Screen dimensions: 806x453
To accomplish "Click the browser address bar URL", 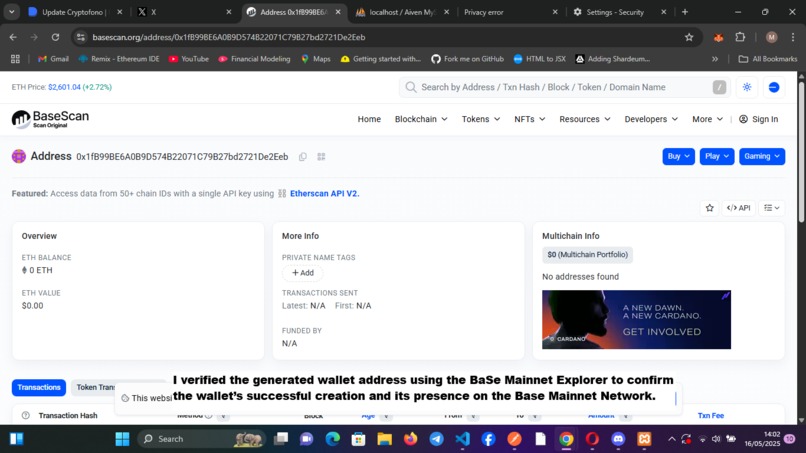I will 229,37.
